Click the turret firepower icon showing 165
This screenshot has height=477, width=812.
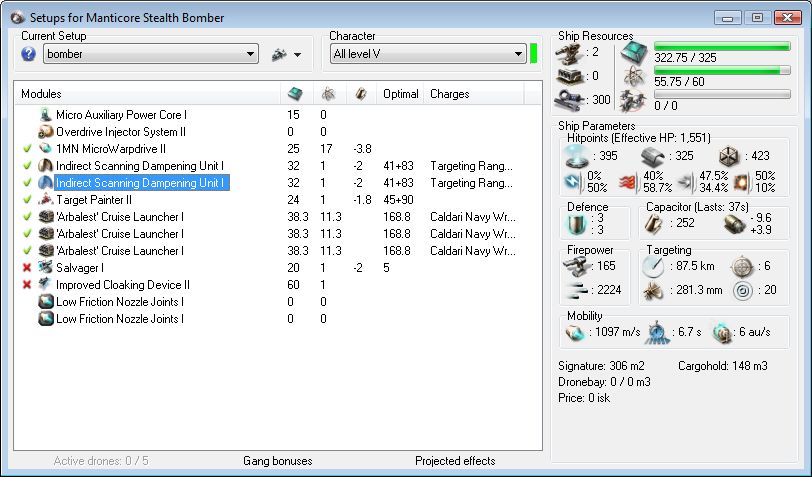576,266
